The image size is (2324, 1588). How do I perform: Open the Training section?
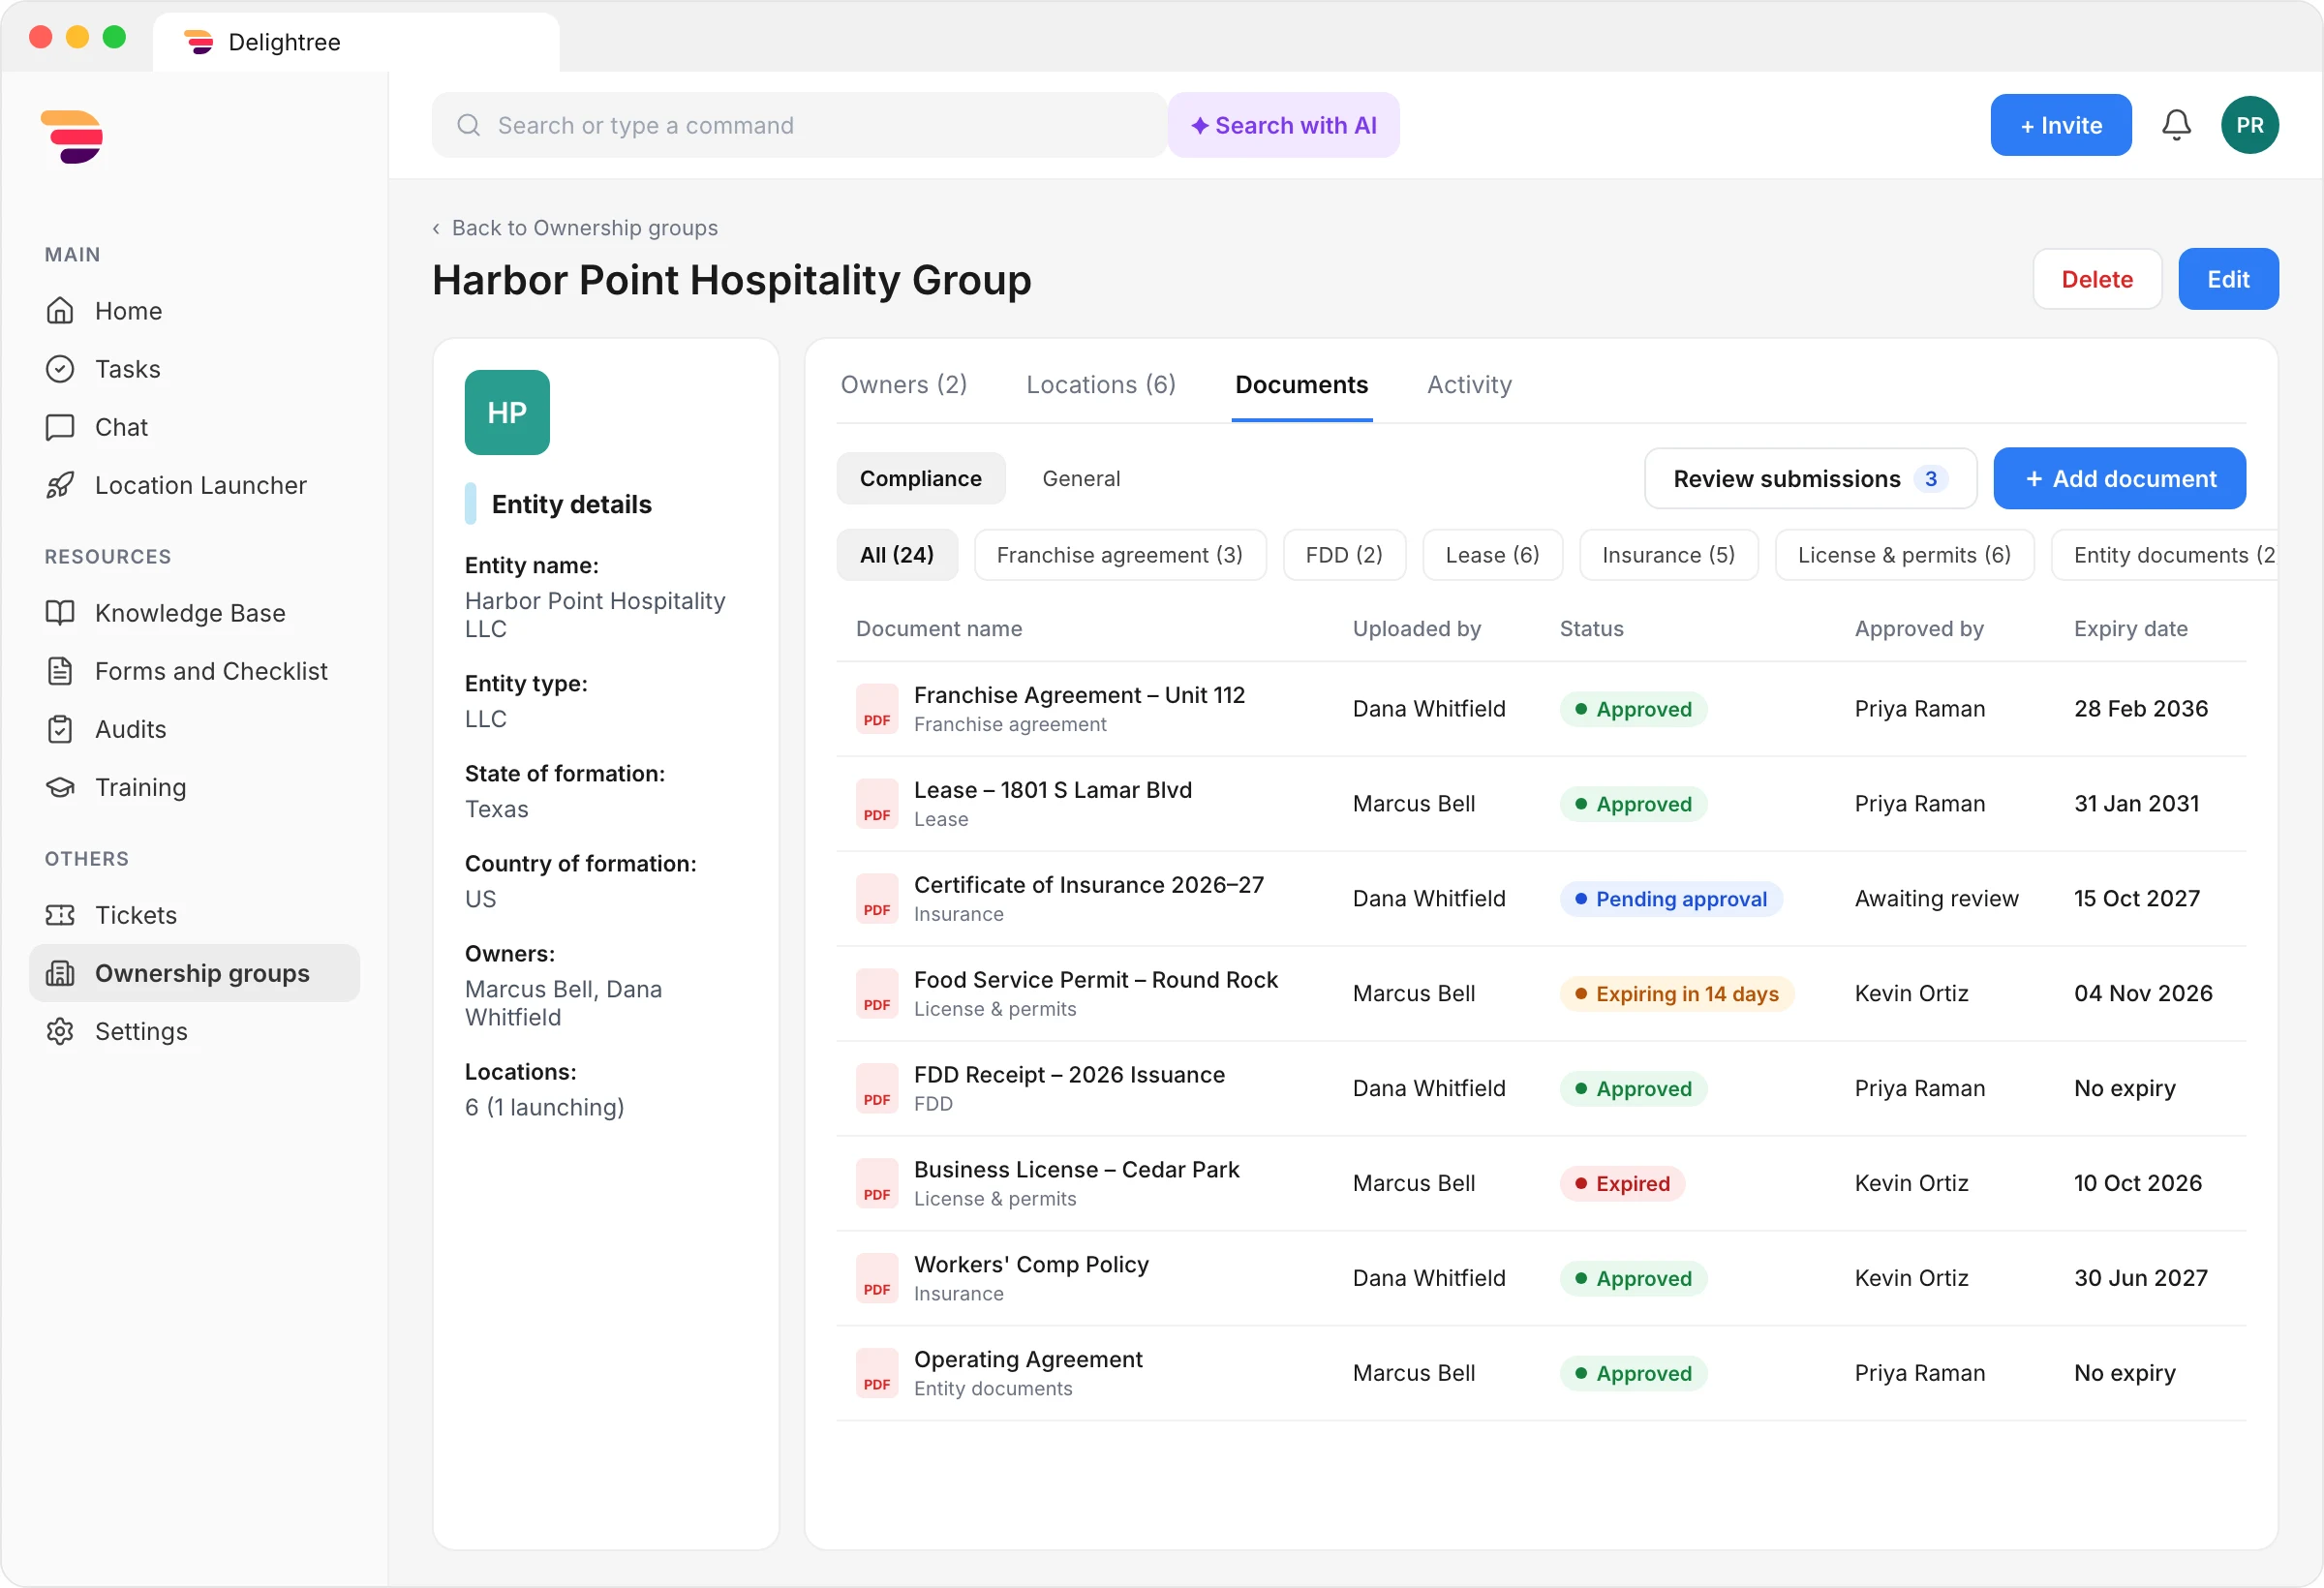pyautogui.click(x=195, y=787)
